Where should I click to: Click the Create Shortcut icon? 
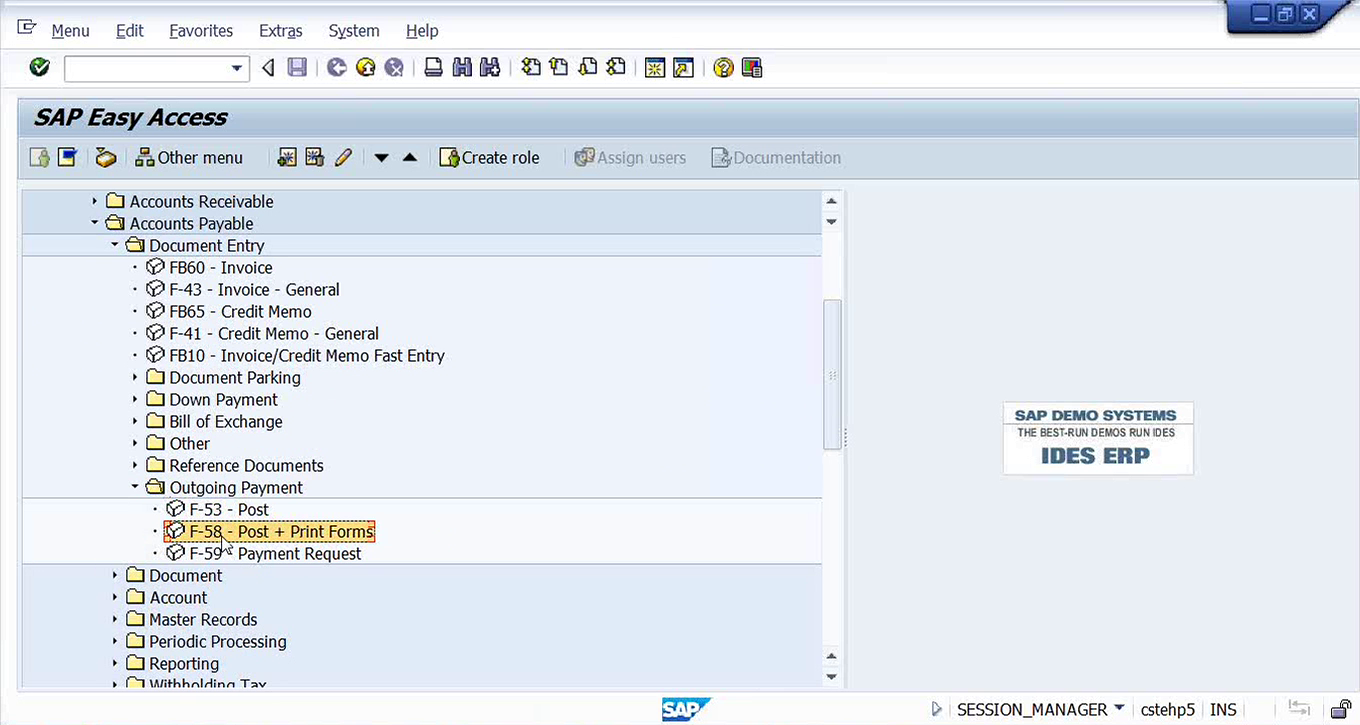683,68
